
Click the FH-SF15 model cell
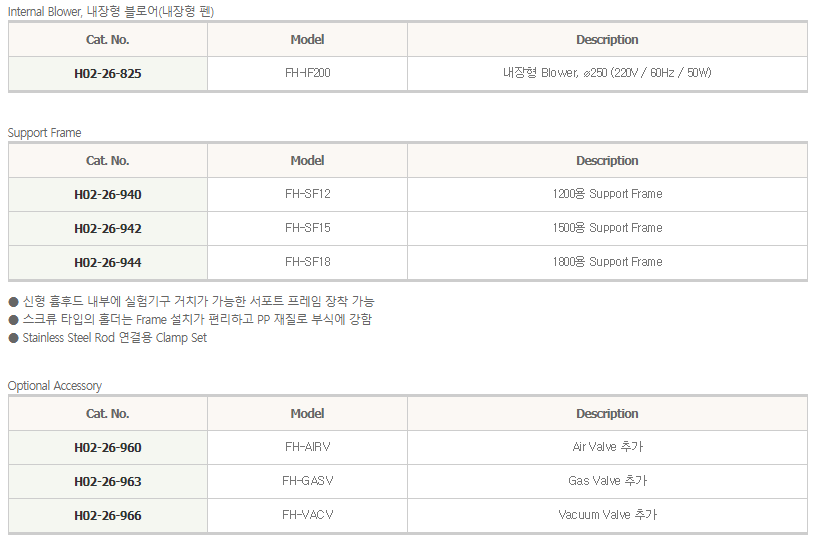(308, 228)
